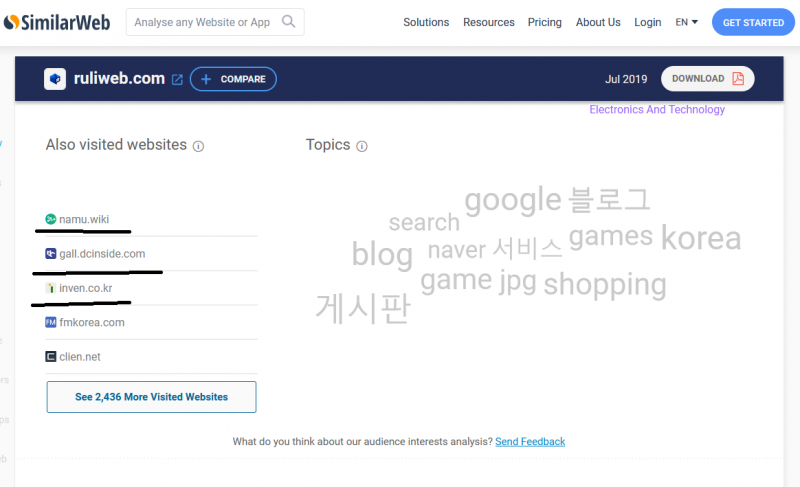Focus the Analyse any Website search field
The image size is (800, 487).
(203, 22)
